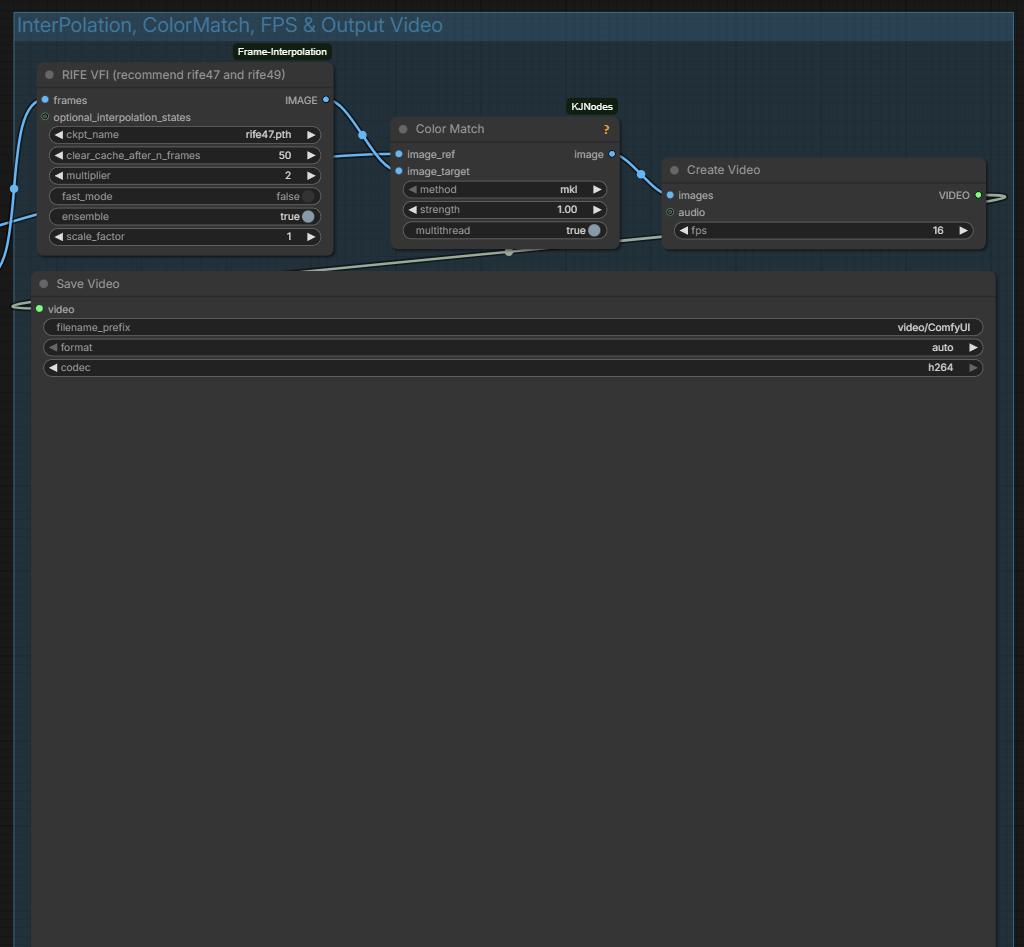1024x947 pixels.
Task: Collapse the Save Video node using its dot
Action: (x=44, y=284)
